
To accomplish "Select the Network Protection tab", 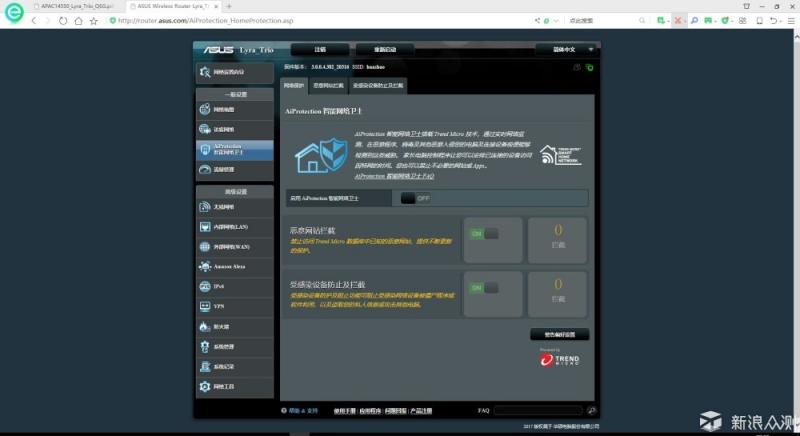I will point(293,85).
